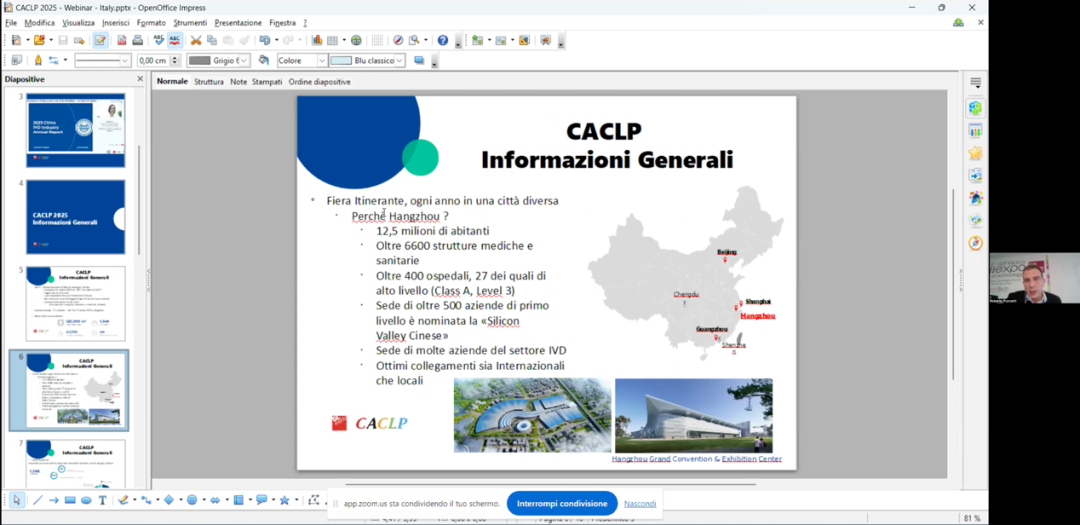Click the Zoom magnifier icon
Screen dimensions: 1080x525
coord(414,40)
